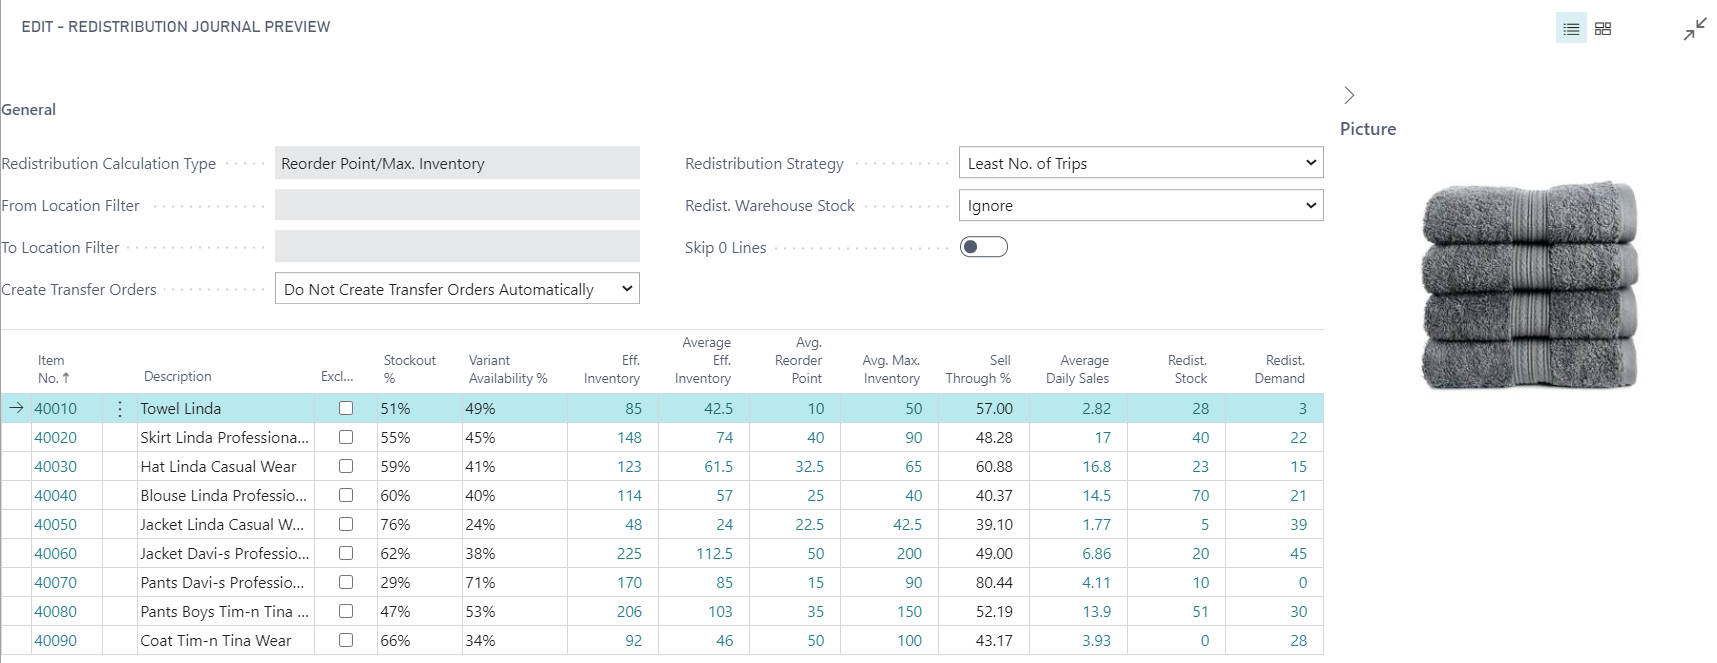
Task: Click the Picture FactBox title
Action: point(1367,129)
